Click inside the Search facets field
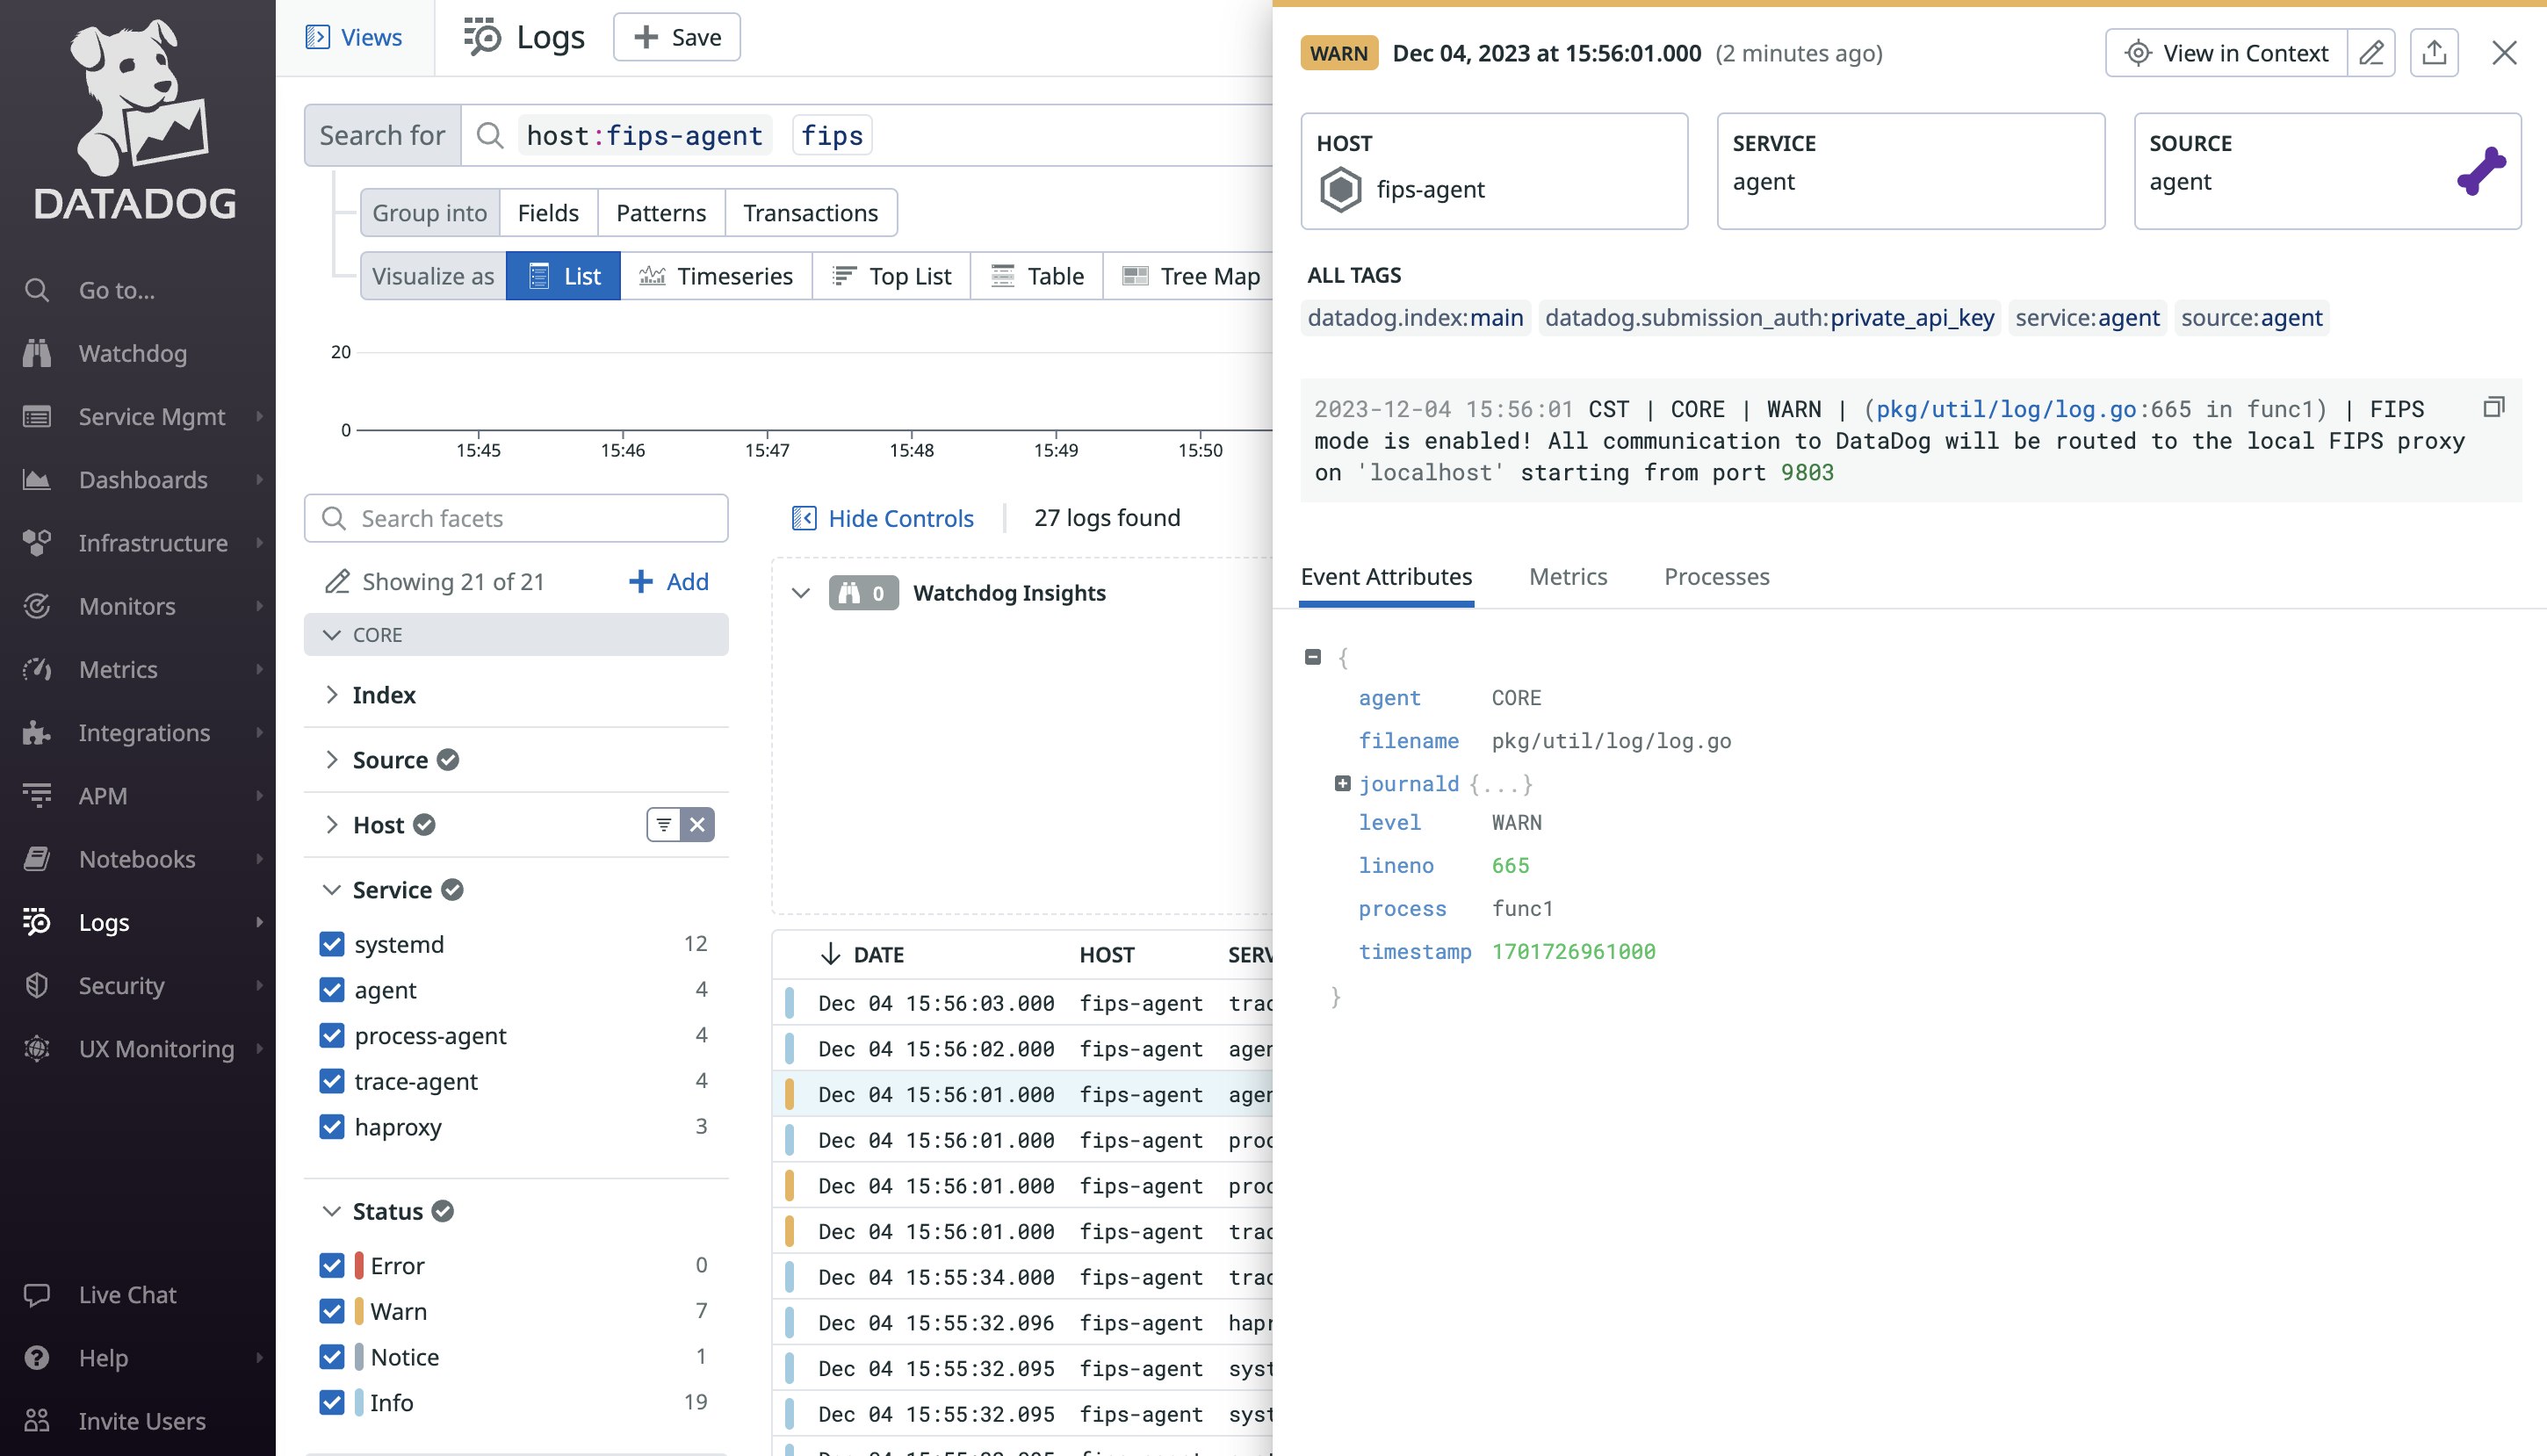2547x1456 pixels. pos(516,518)
